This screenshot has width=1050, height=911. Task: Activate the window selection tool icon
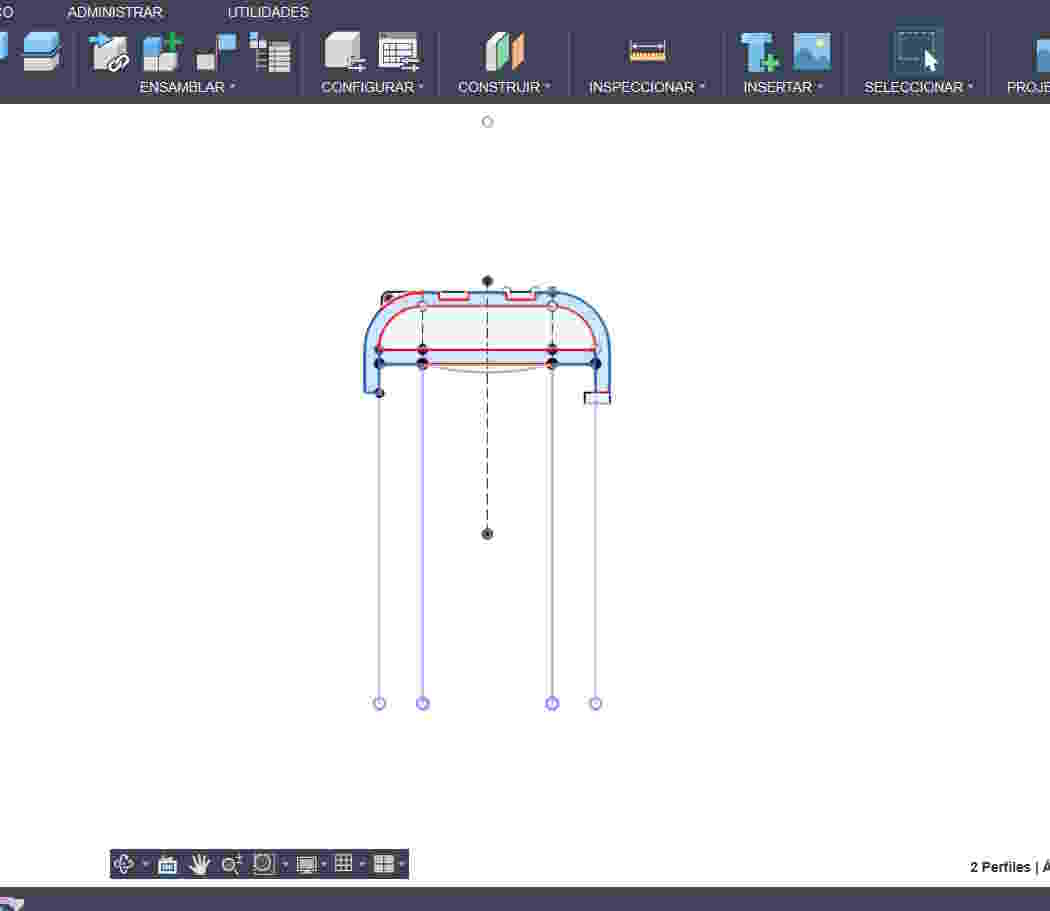917,52
